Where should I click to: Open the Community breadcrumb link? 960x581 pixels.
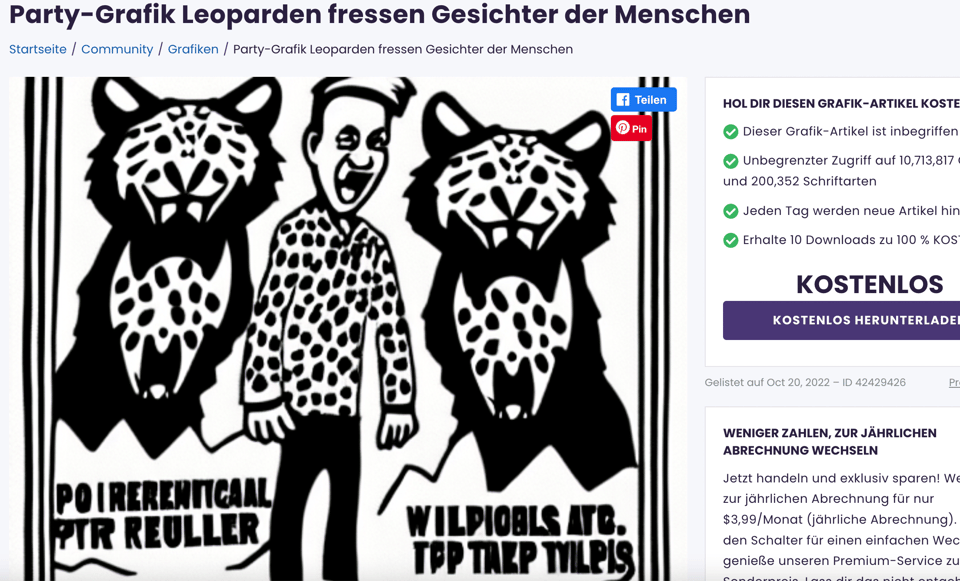(117, 50)
